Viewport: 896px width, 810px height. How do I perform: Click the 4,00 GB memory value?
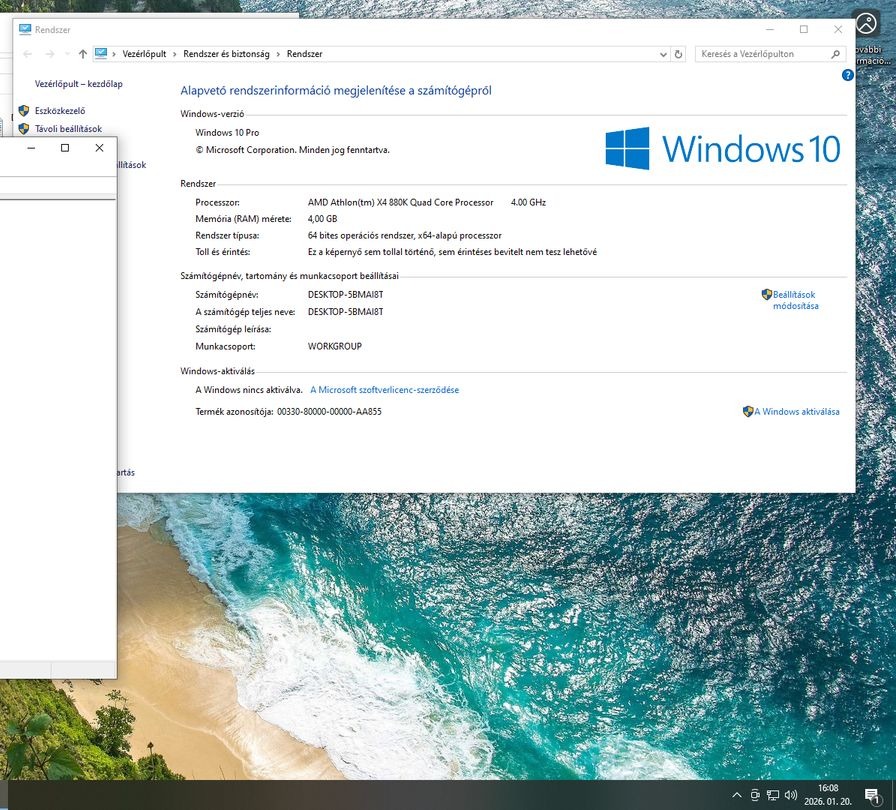tap(322, 219)
